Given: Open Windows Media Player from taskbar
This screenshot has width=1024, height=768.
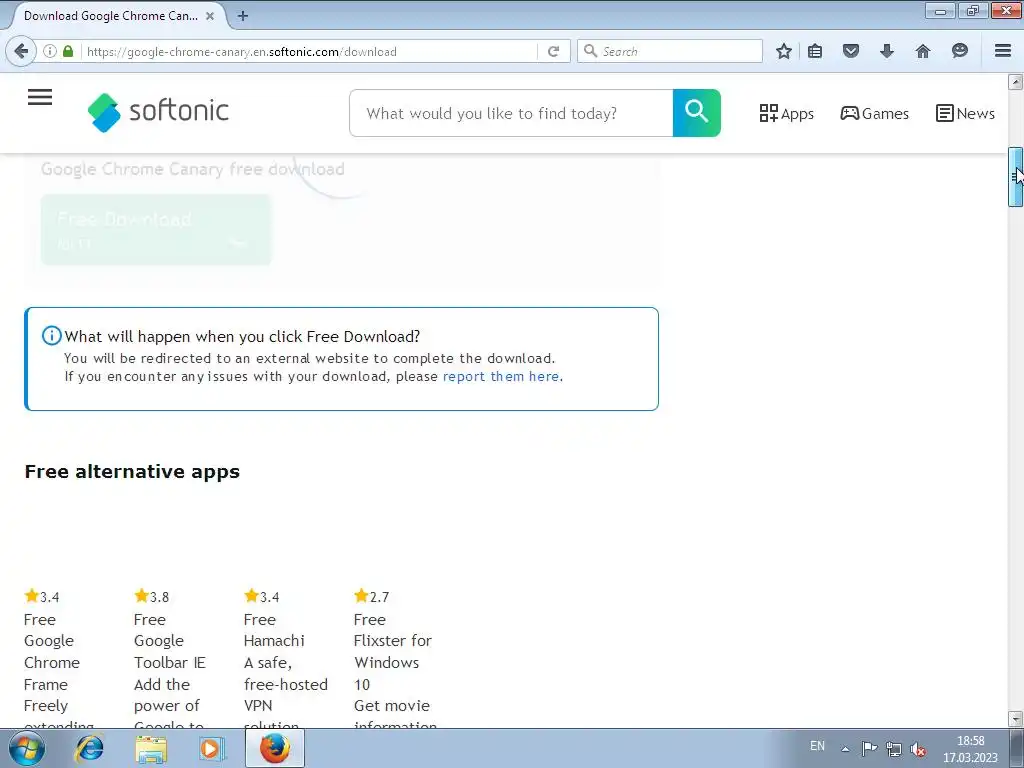Looking at the screenshot, I should (212, 749).
